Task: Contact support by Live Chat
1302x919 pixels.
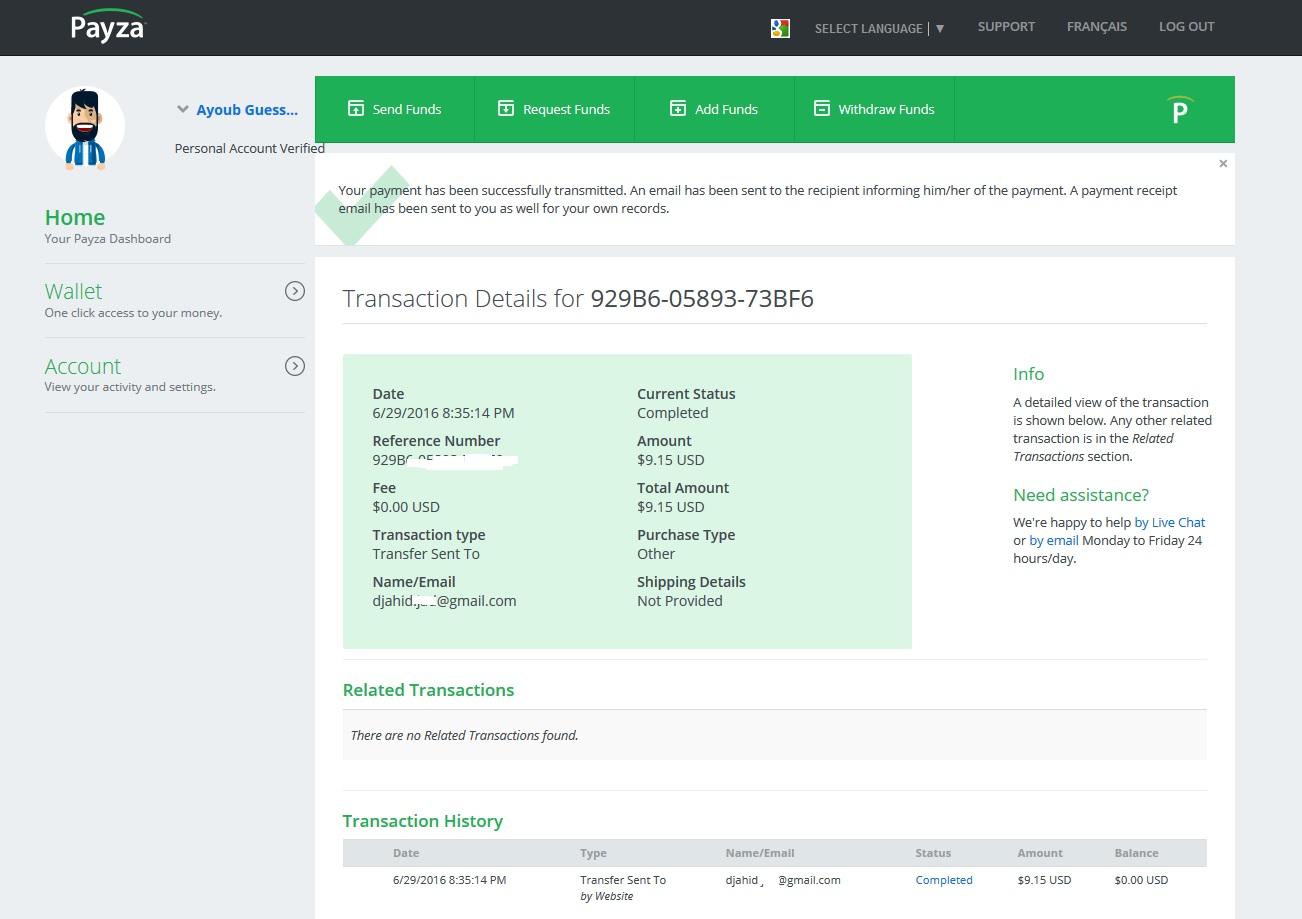Action: pyautogui.click(x=1169, y=522)
